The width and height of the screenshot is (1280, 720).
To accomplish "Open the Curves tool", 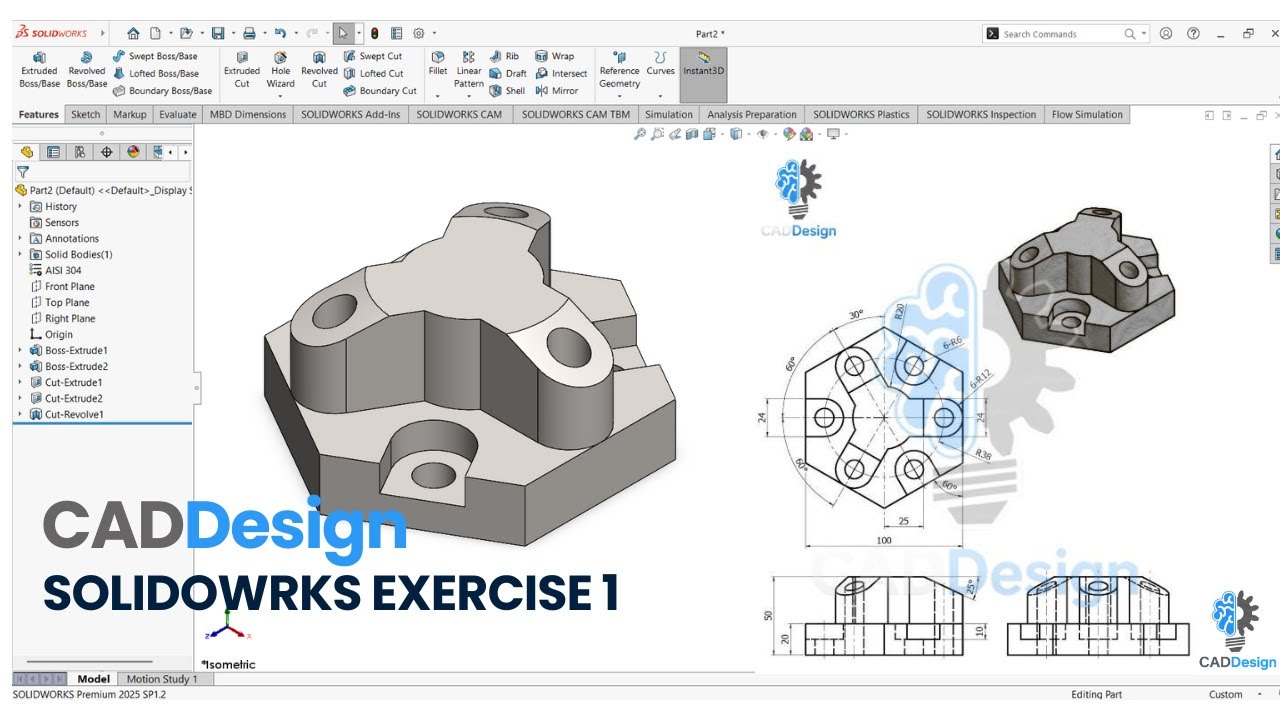I will [x=660, y=63].
